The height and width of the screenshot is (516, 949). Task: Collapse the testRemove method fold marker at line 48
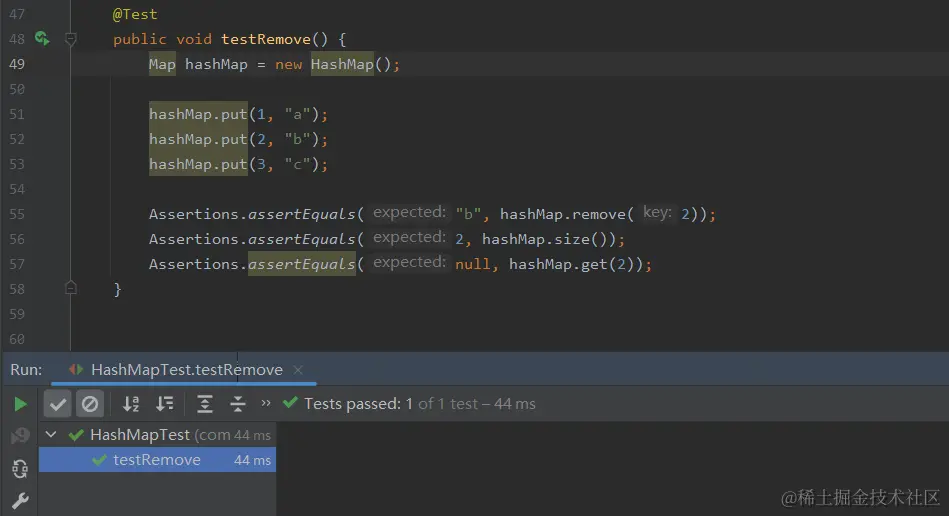pyautogui.click(x=71, y=39)
